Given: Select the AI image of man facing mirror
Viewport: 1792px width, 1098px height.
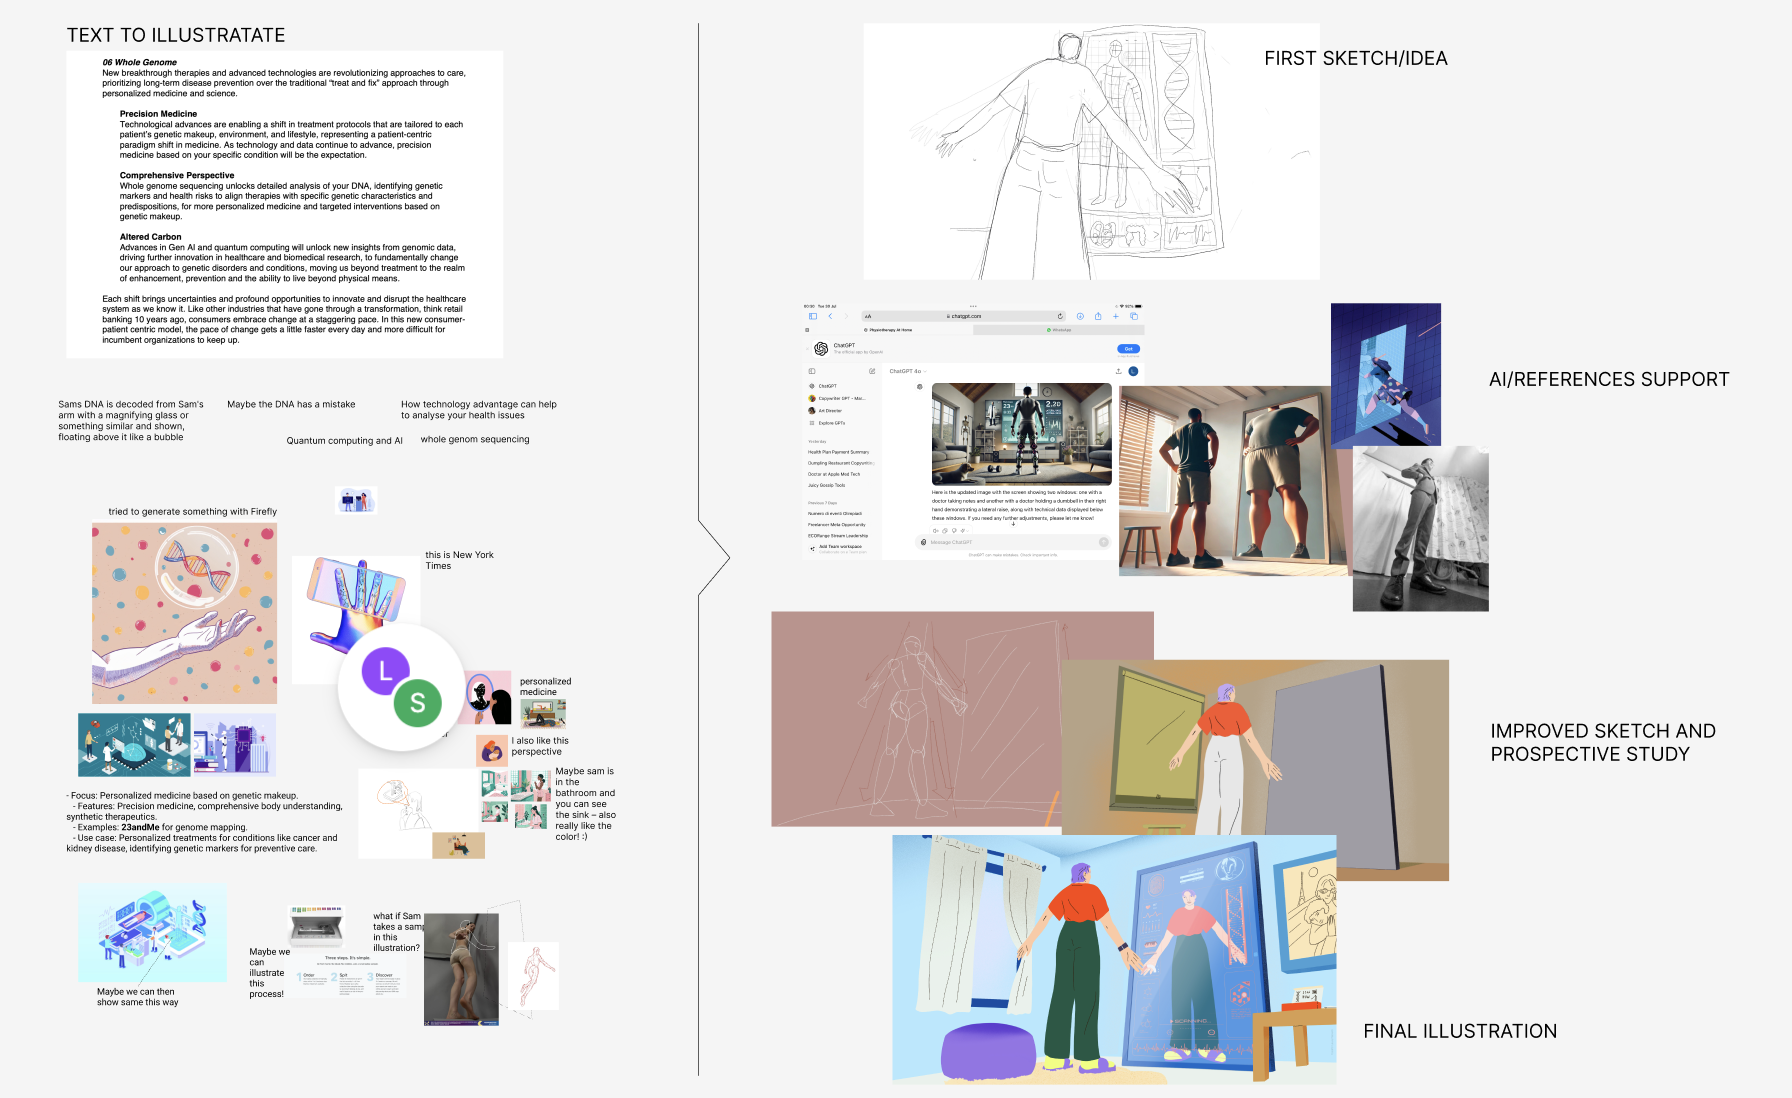Looking at the screenshot, I should tap(1235, 481).
